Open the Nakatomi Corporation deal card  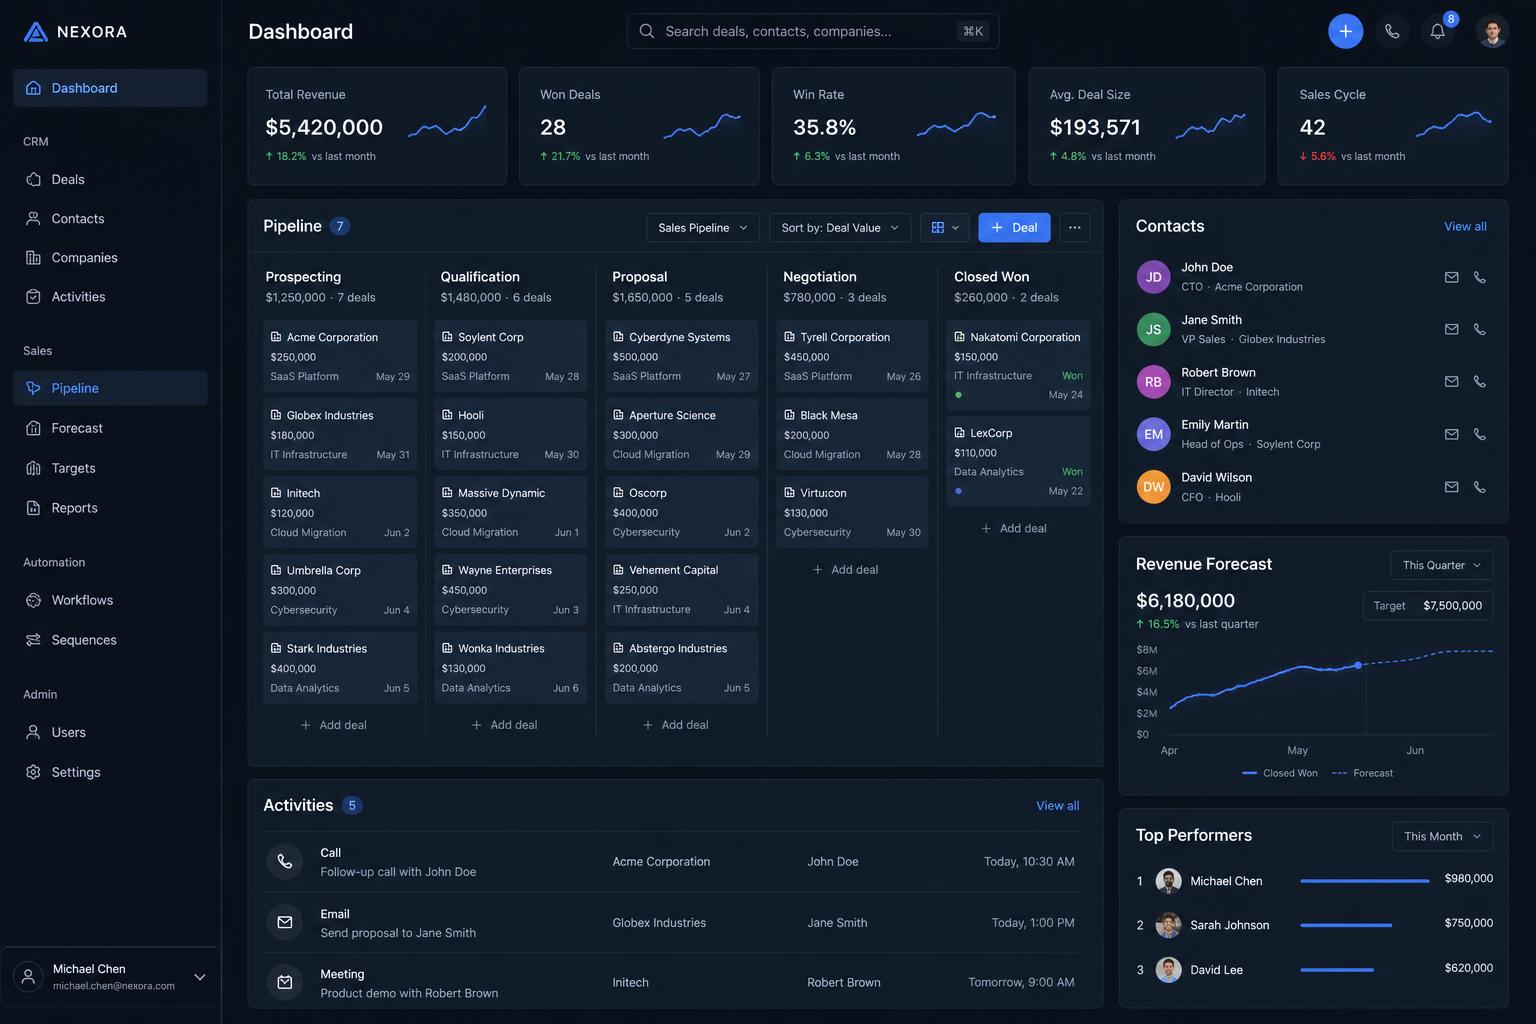1018,365
